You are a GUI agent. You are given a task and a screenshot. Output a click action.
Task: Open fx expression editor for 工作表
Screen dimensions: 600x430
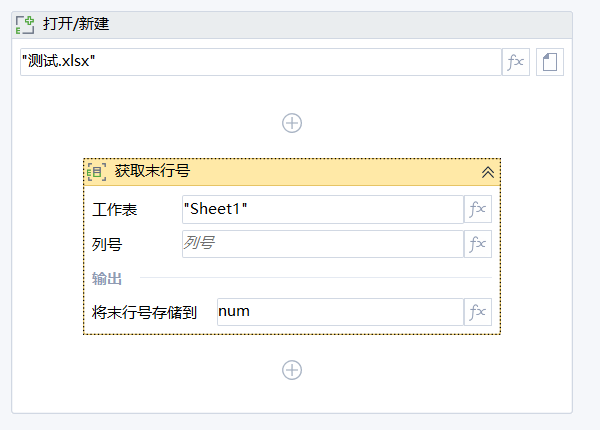[x=478, y=209]
